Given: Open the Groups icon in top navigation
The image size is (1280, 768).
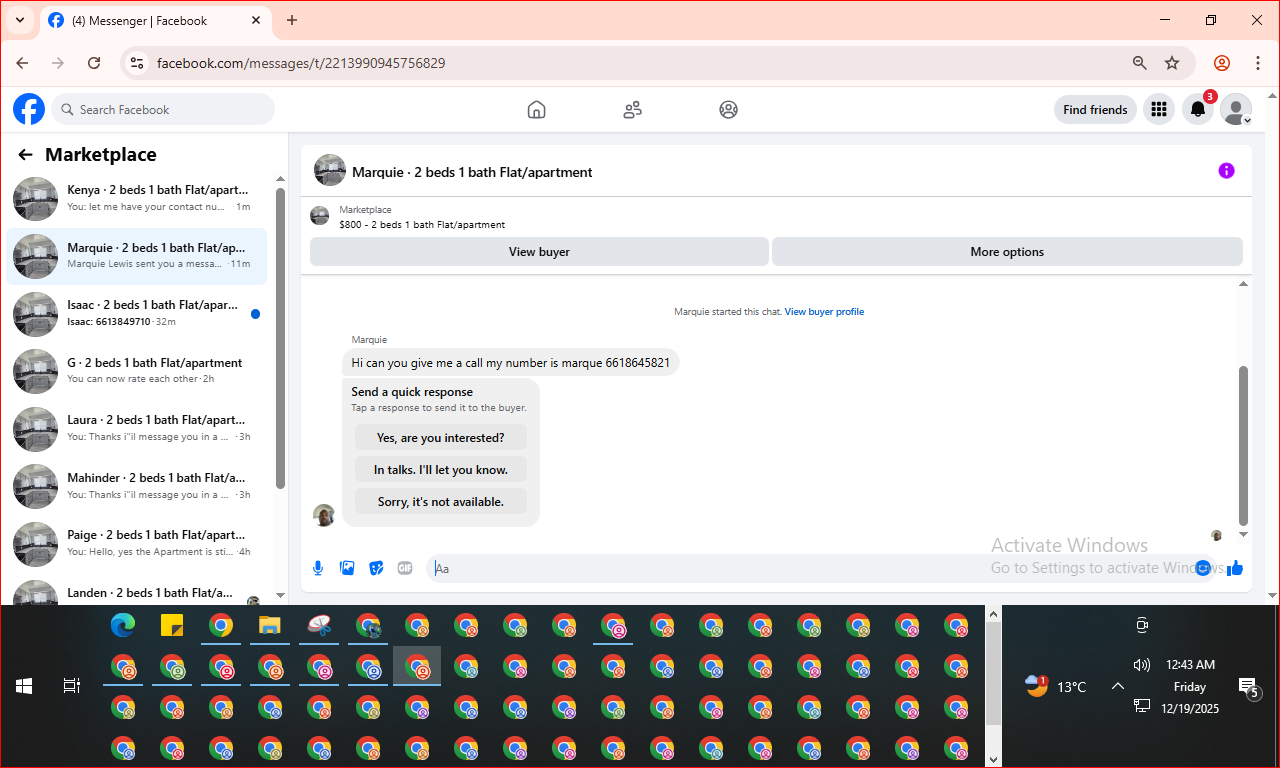Looking at the screenshot, I should pos(728,110).
